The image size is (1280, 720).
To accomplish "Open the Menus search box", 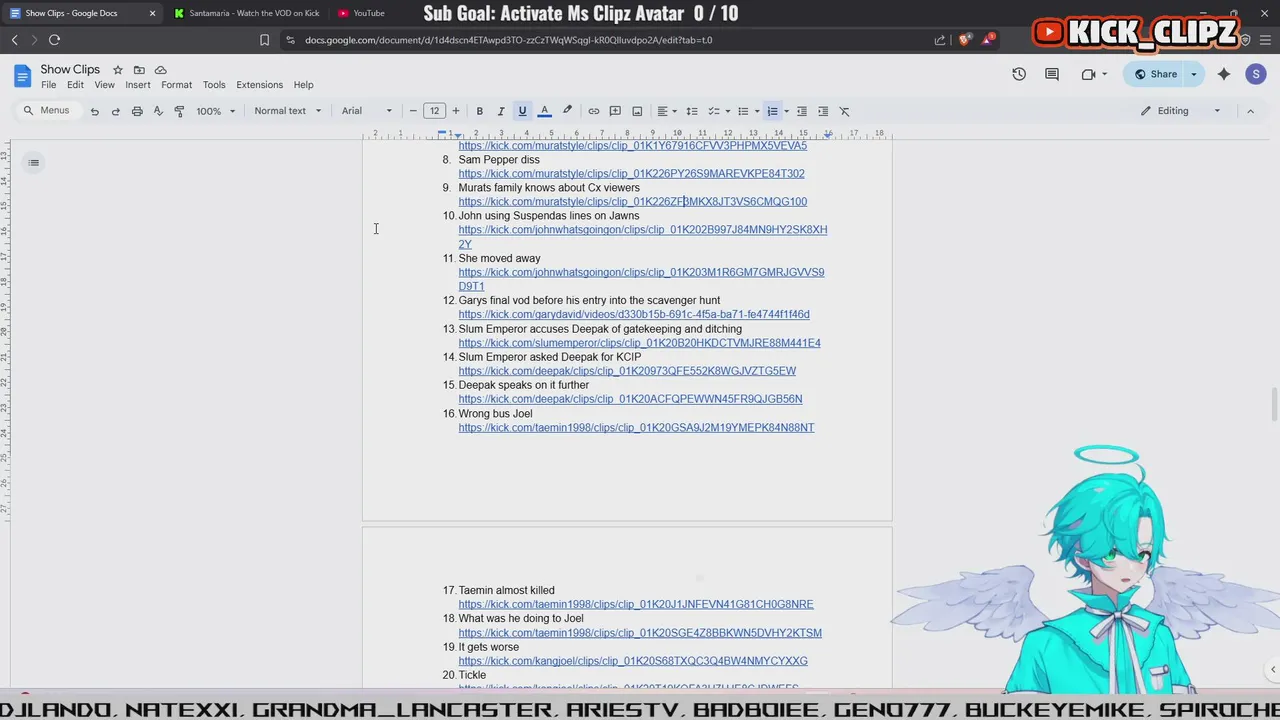I will click(x=47, y=110).
